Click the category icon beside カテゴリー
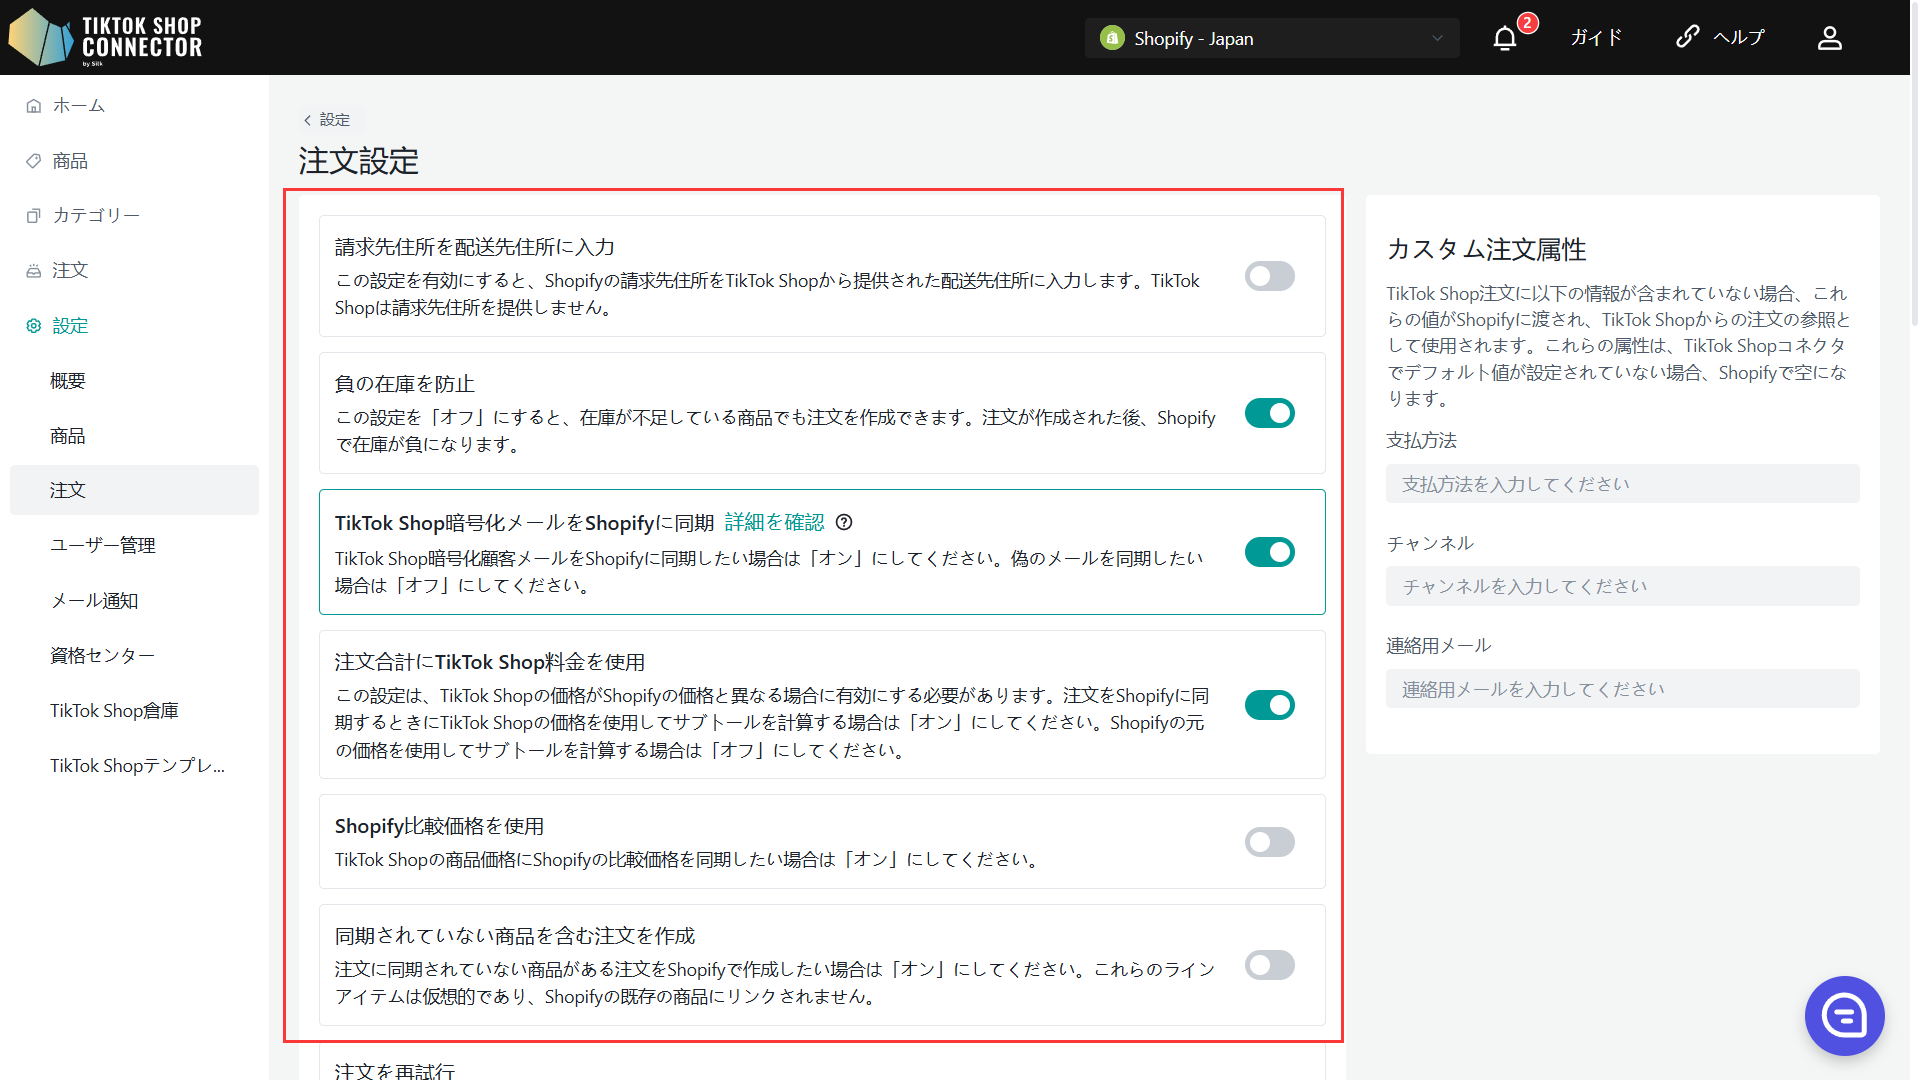The height and width of the screenshot is (1080, 1920). (34, 216)
